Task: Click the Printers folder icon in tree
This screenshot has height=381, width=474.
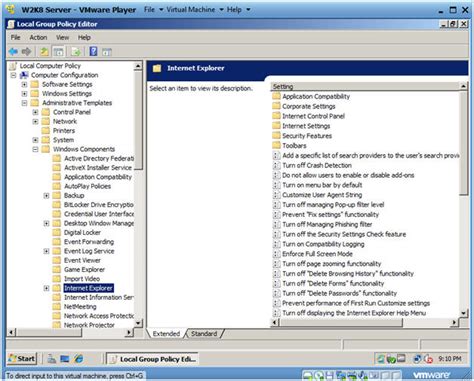Action: pyautogui.click(x=46, y=130)
